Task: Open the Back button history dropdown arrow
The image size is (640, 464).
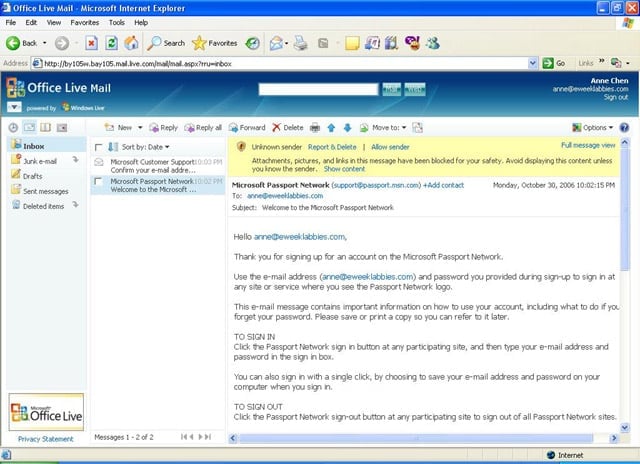Action: [44, 43]
